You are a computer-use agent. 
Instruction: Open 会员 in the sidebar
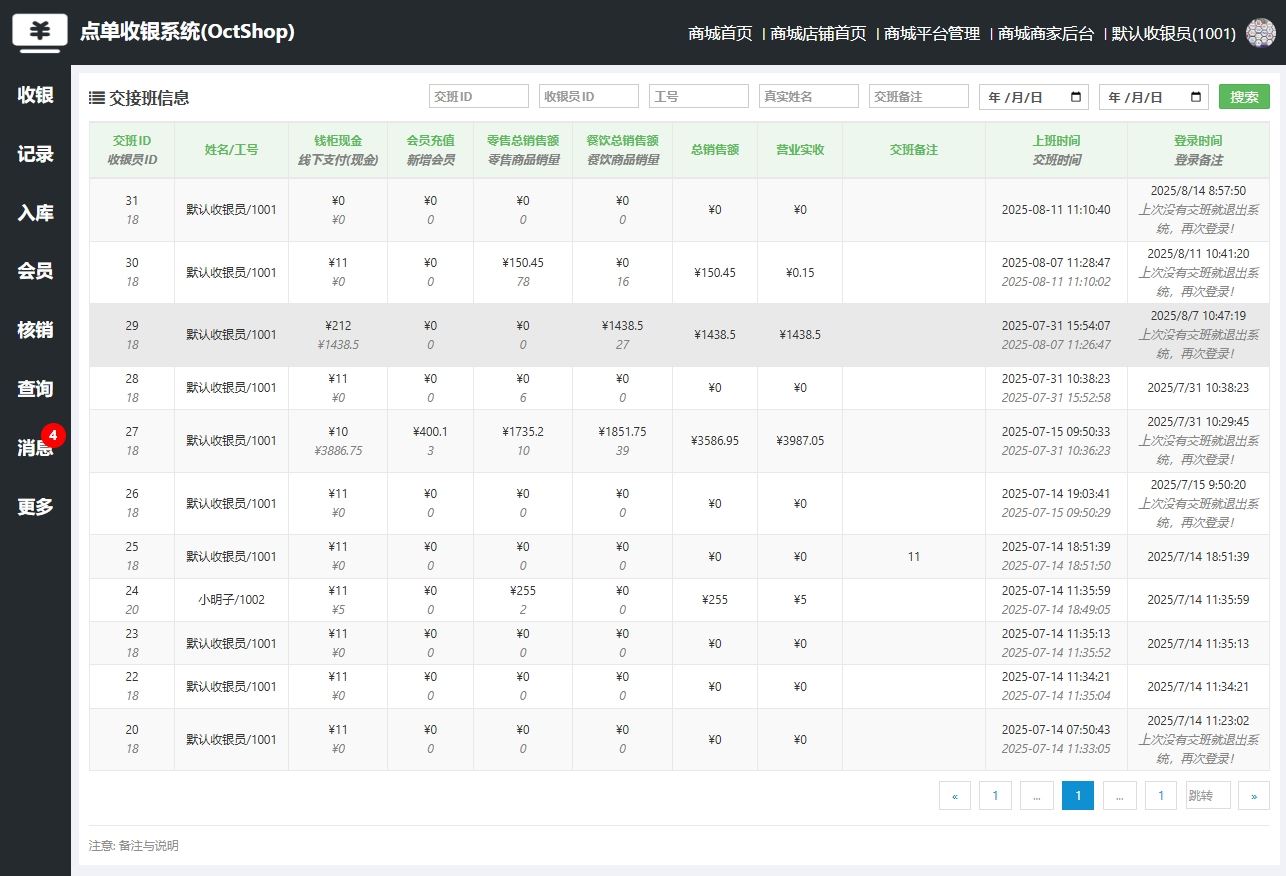point(35,271)
